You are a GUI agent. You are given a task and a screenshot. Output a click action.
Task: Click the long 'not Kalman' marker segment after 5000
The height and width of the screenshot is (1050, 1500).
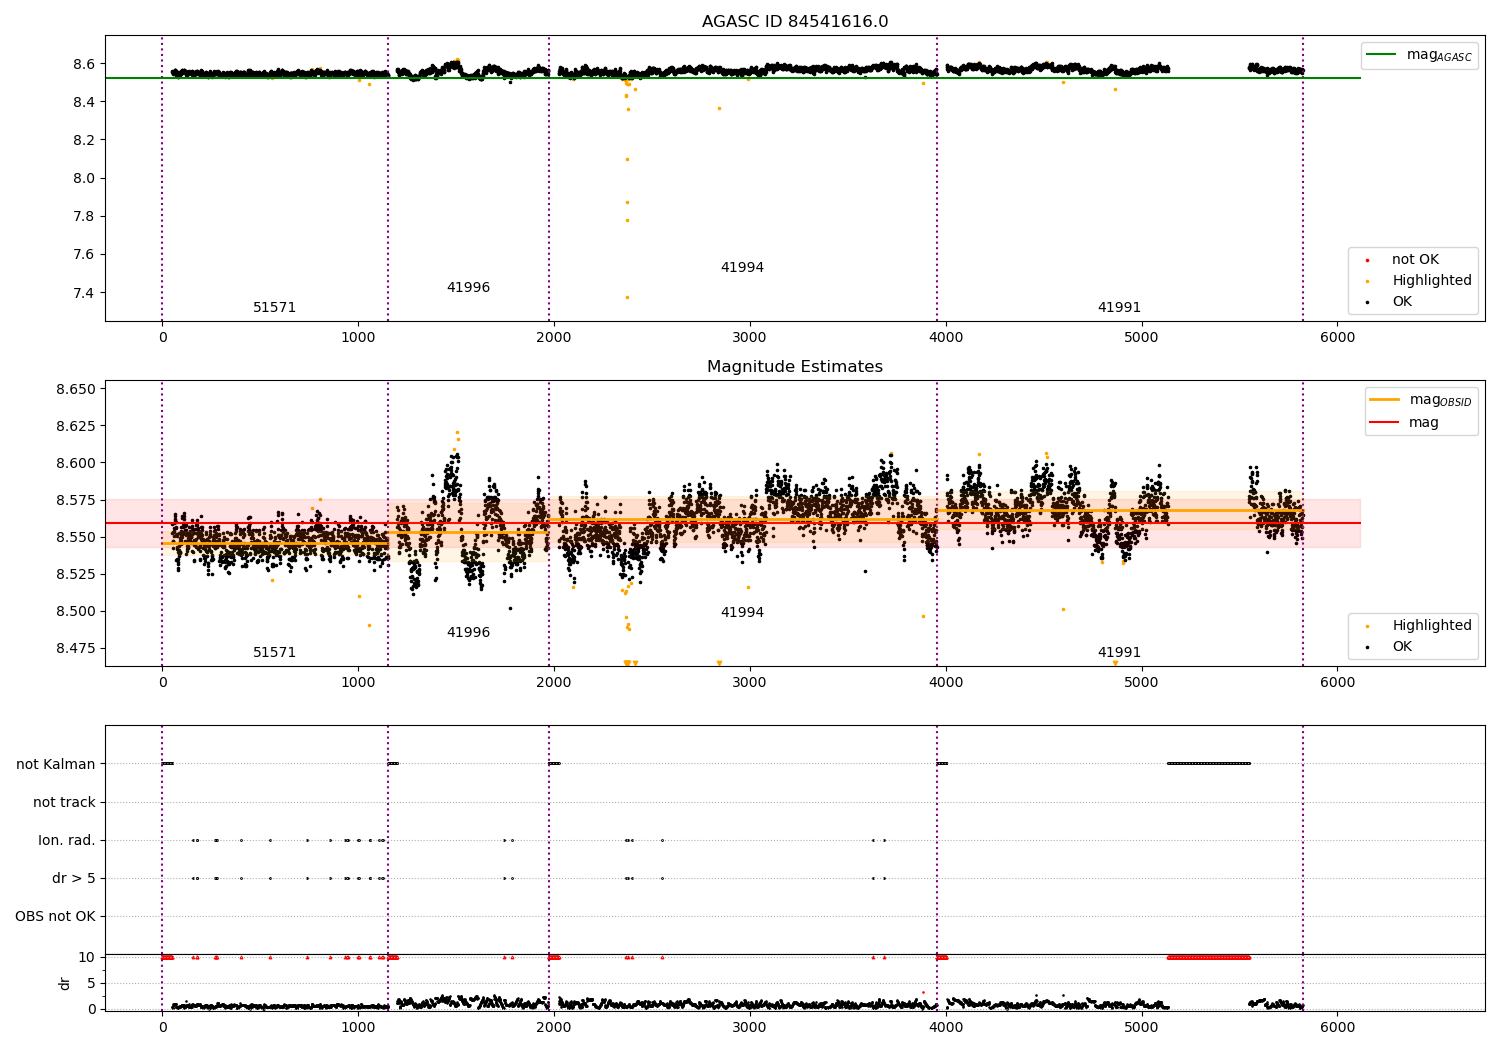click(1209, 764)
